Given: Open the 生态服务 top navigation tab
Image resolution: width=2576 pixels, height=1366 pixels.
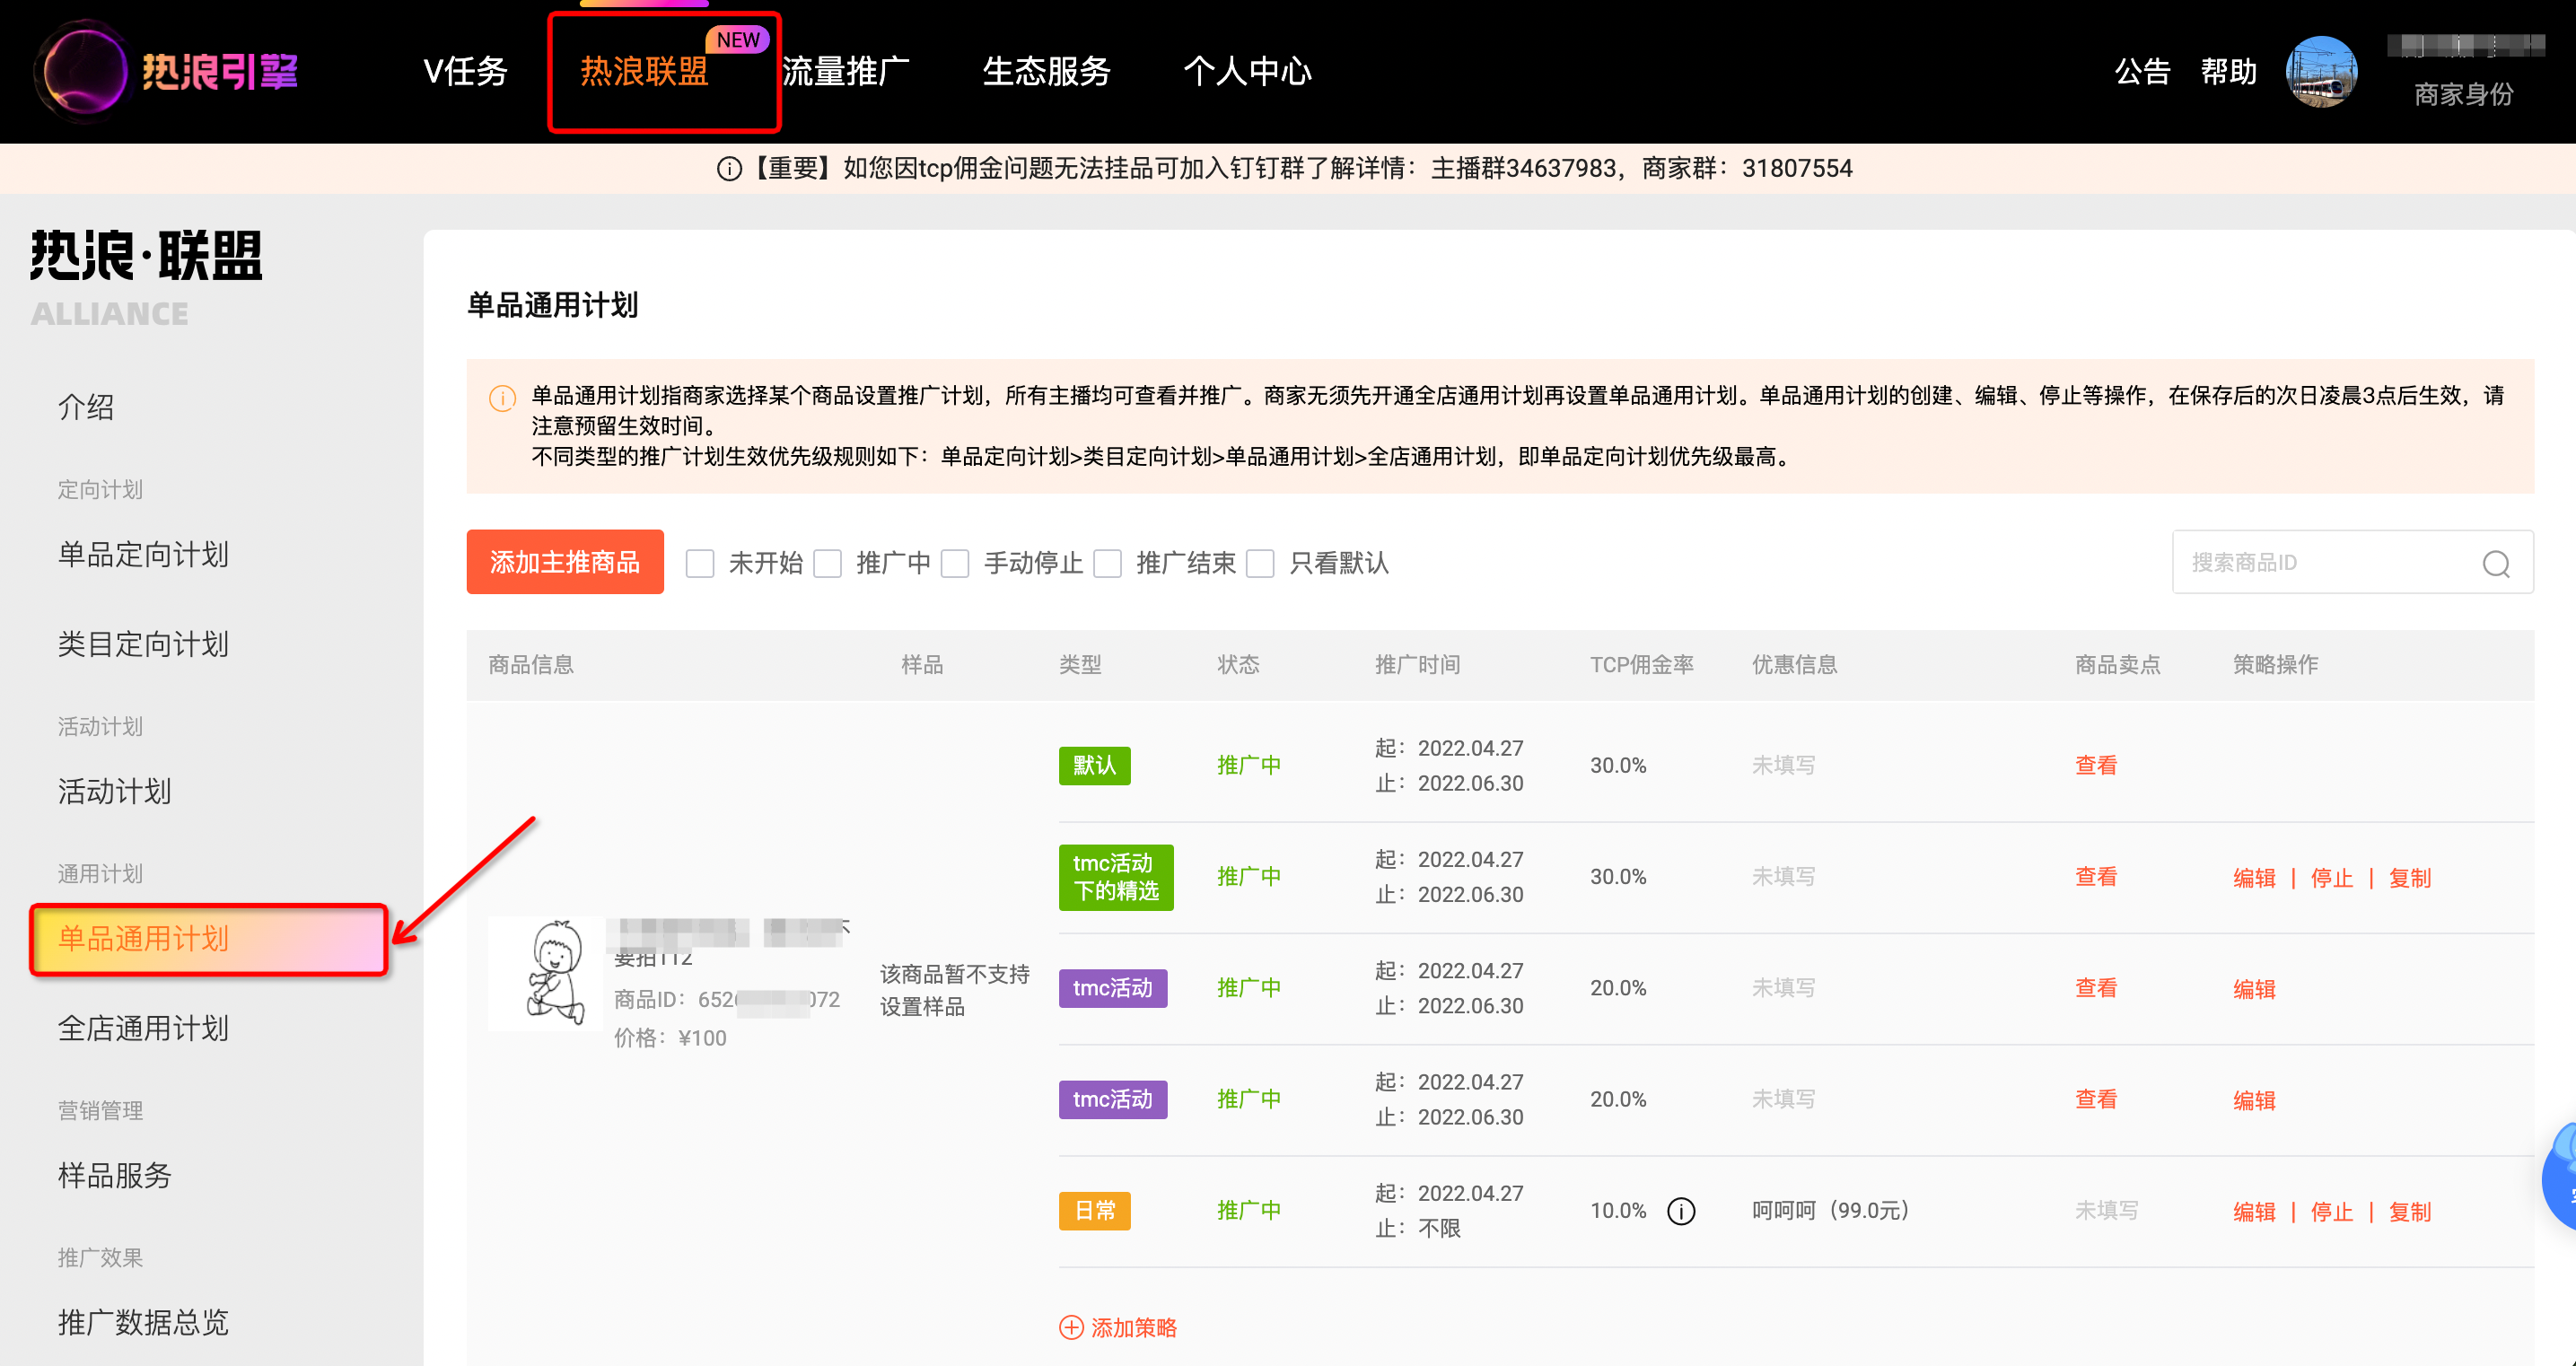Looking at the screenshot, I should click(1047, 71).
